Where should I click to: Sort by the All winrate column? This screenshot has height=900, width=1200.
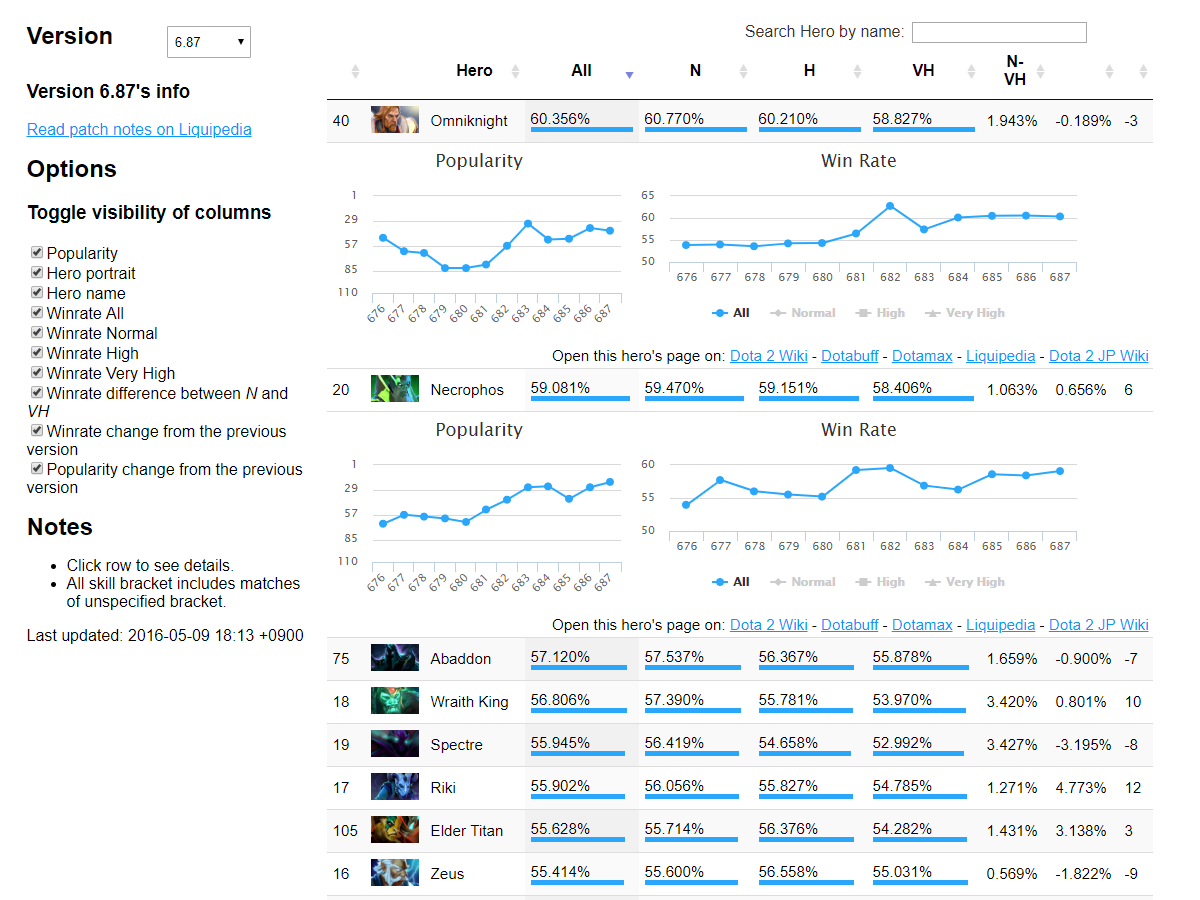click(581, 71)
